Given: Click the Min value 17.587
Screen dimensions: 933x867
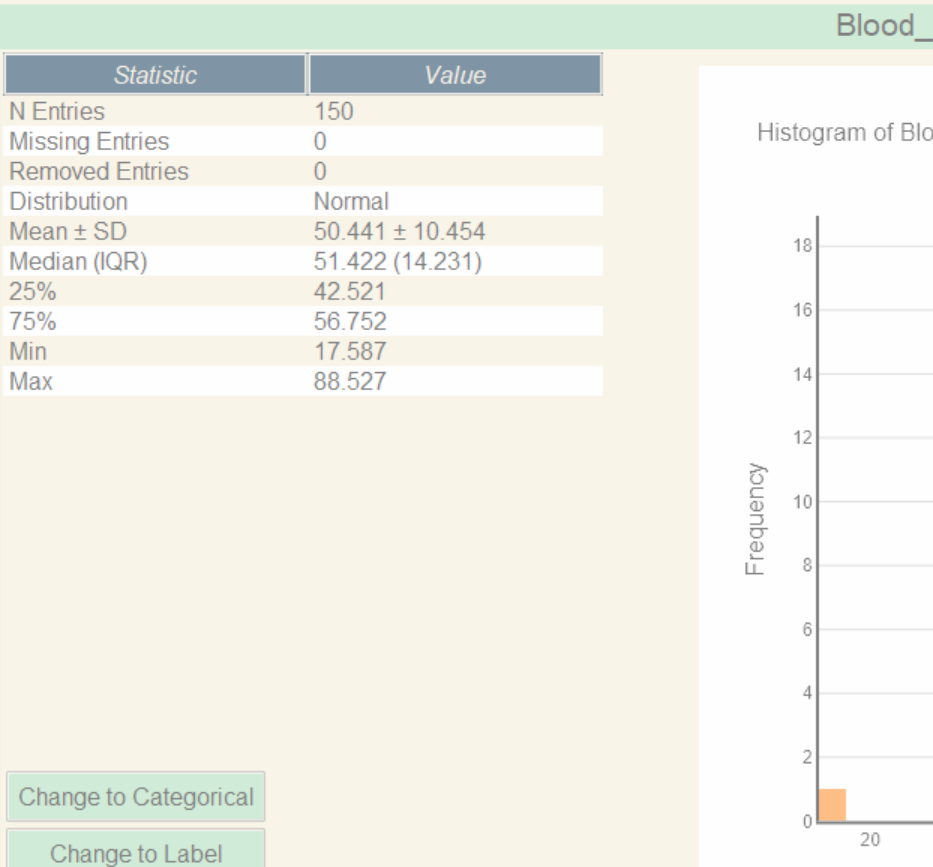Looking at the screenshot, I should (349, 352).
